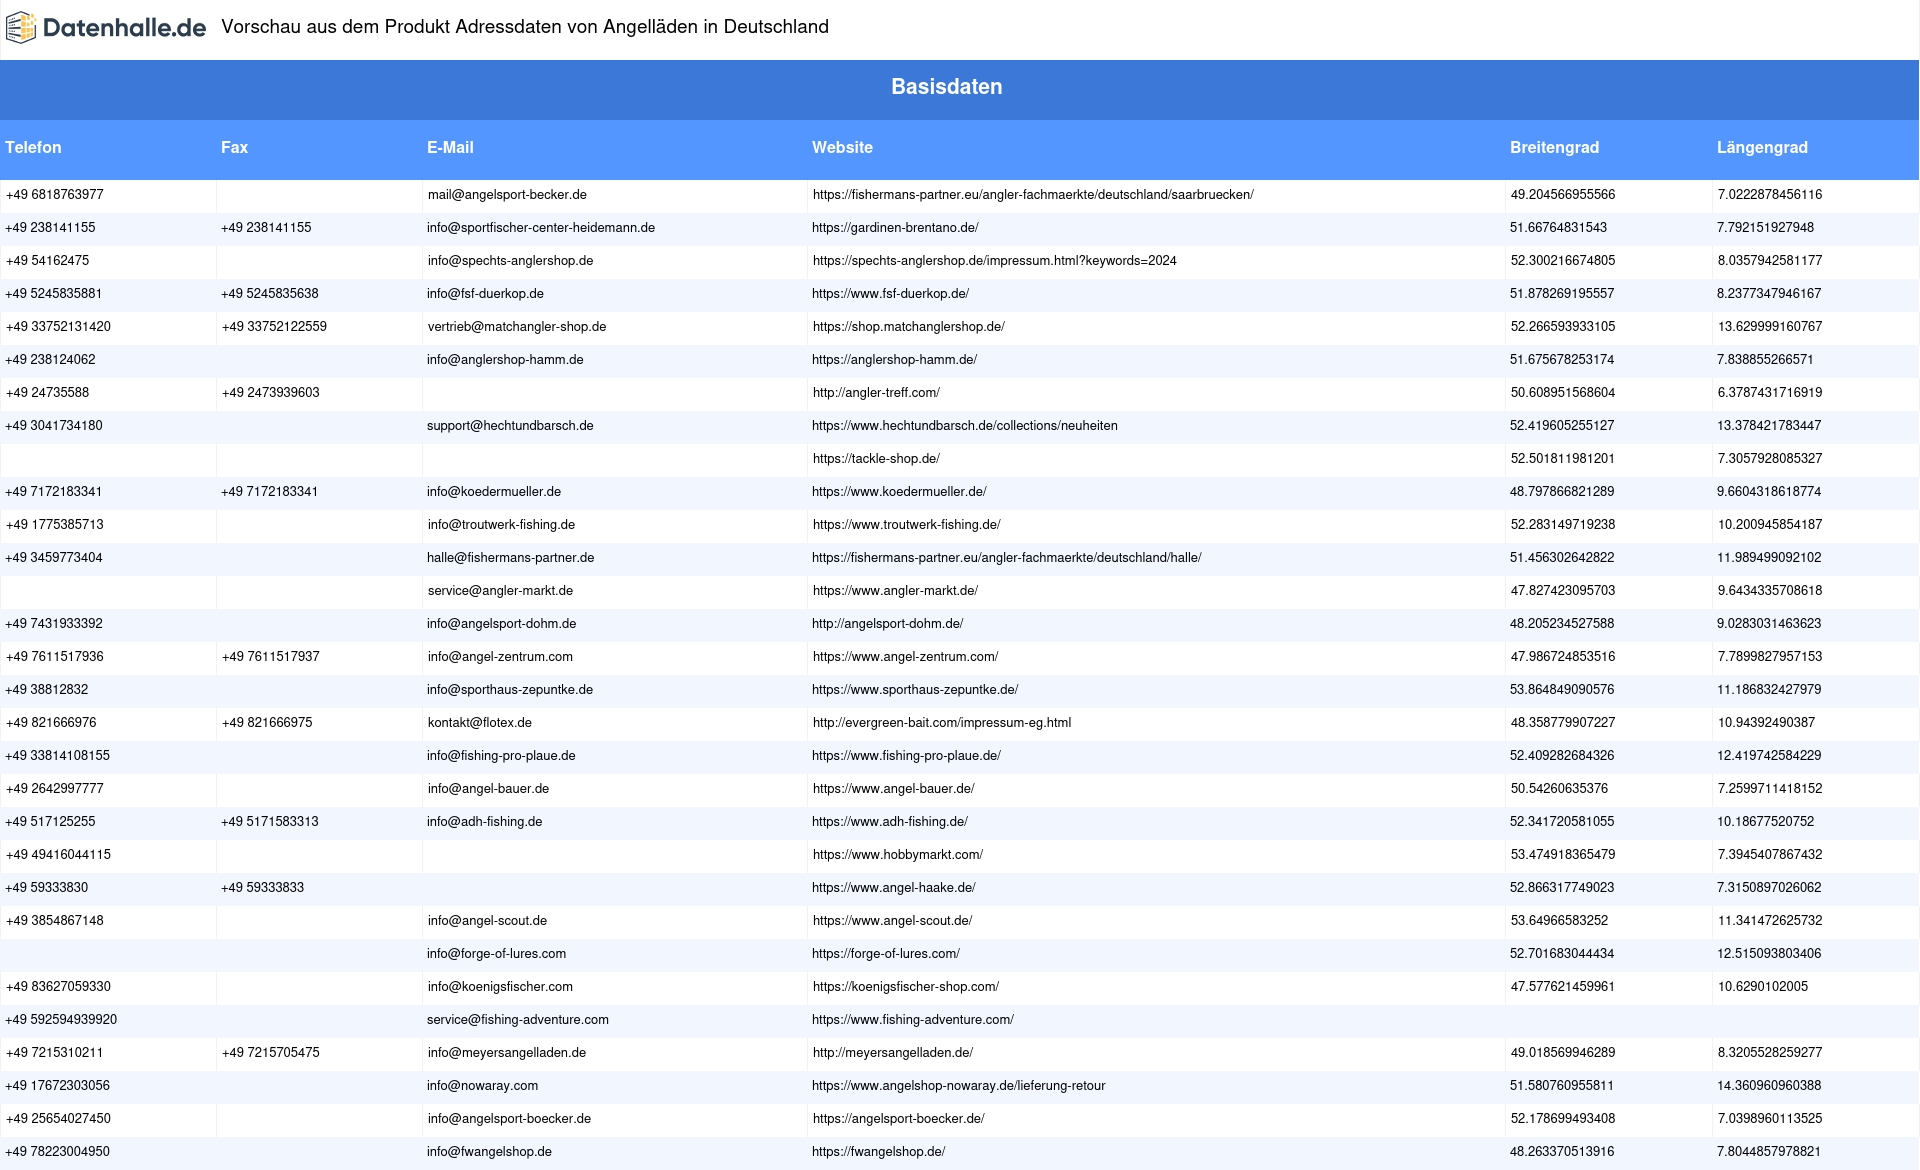Open https://www.troutwerk-fishing.de/ link
Viewport: 1920px width, 1170px height.
[x=906, y=525]
